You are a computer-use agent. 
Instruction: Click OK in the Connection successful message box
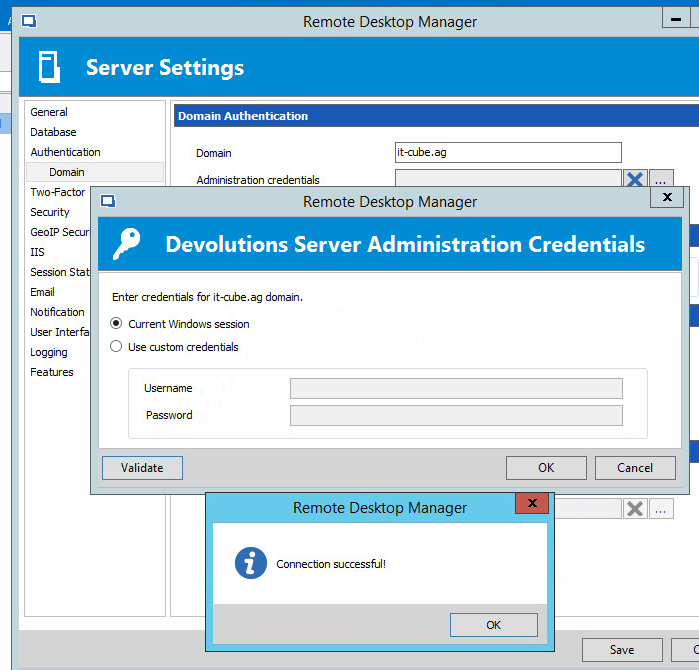493,625
